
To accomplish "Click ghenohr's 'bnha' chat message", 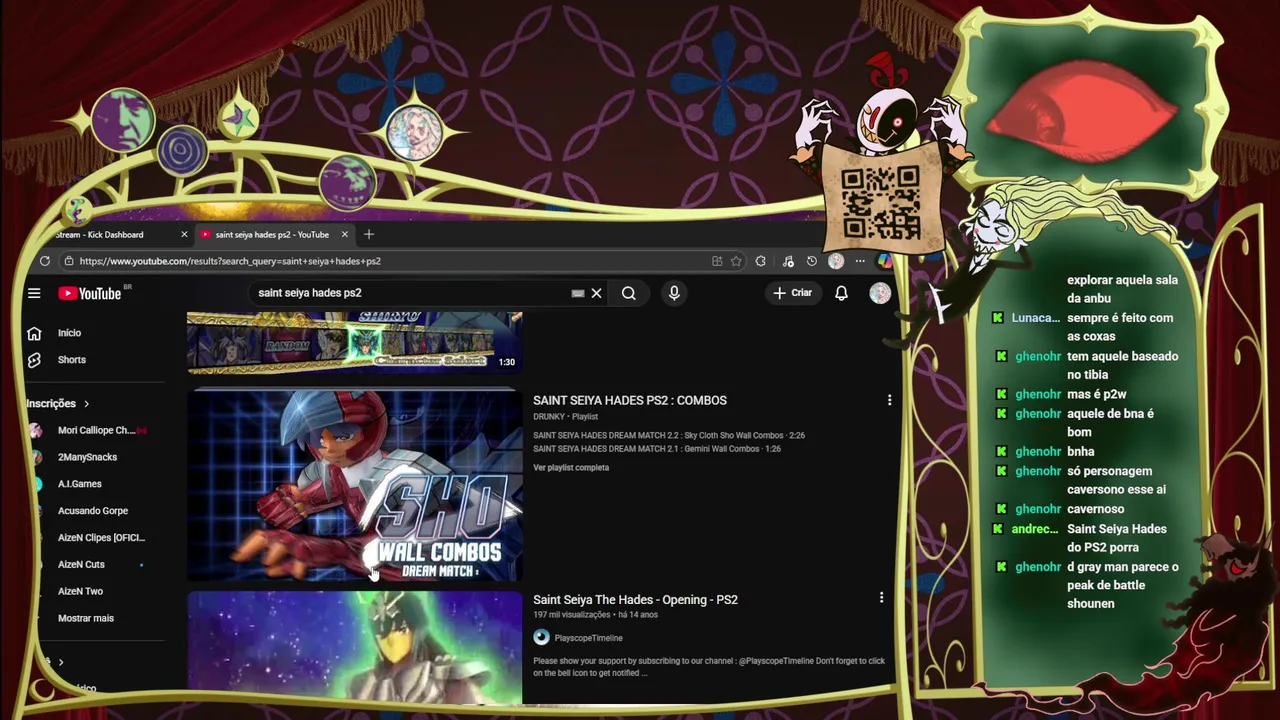I will 1081,451.
